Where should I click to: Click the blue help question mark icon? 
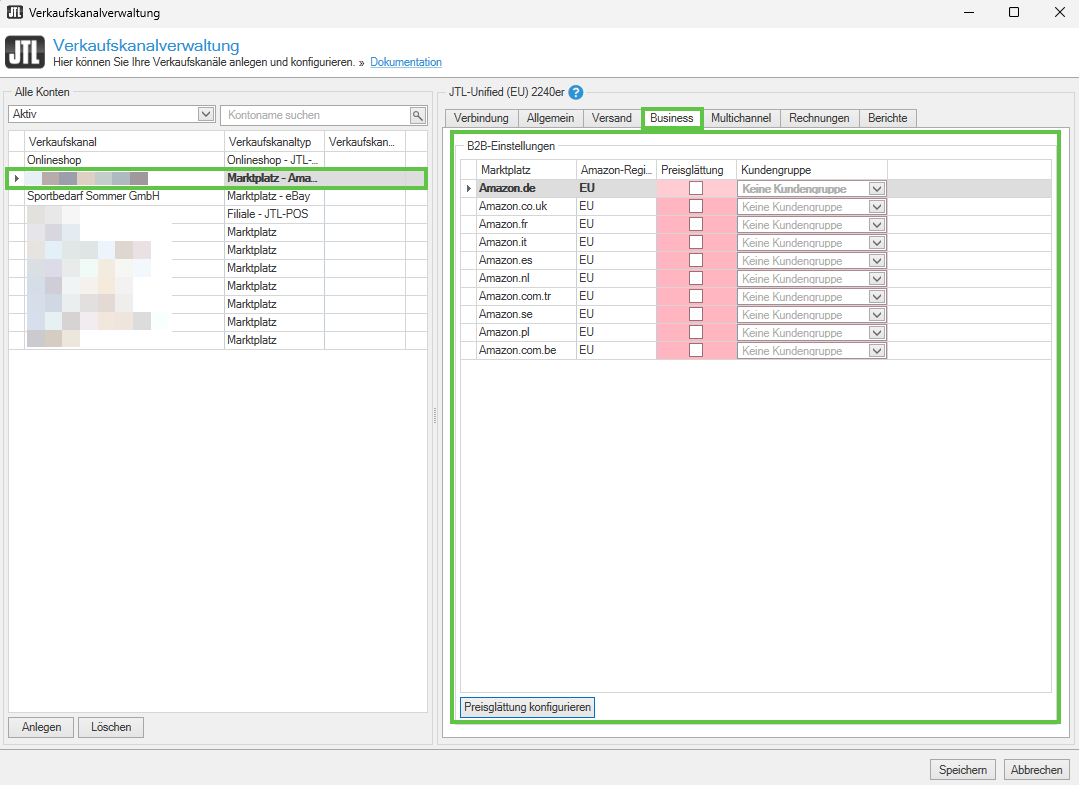576,92
